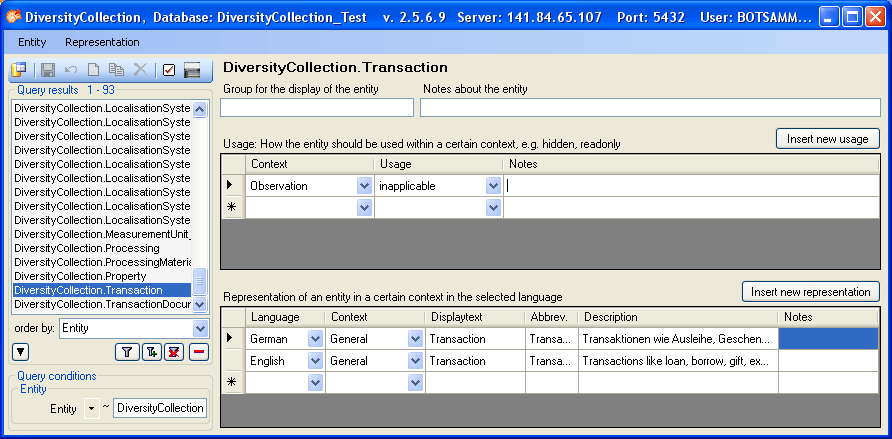Click Insert new representation button
This screenshot has height=439, width=892.
[x=811, y=292]
